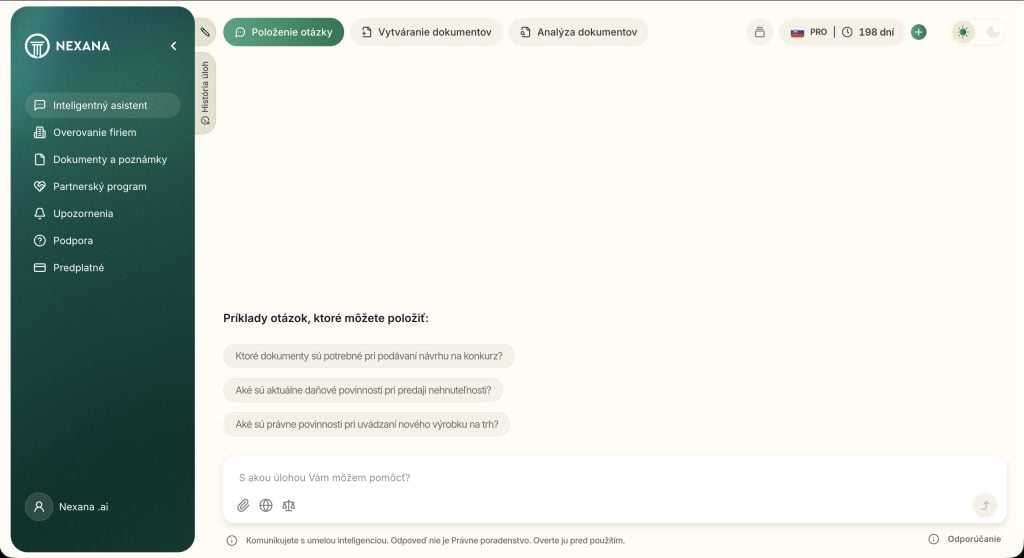Expand the História úloh side panel
1024x558 pixels.
pos(205,94)
